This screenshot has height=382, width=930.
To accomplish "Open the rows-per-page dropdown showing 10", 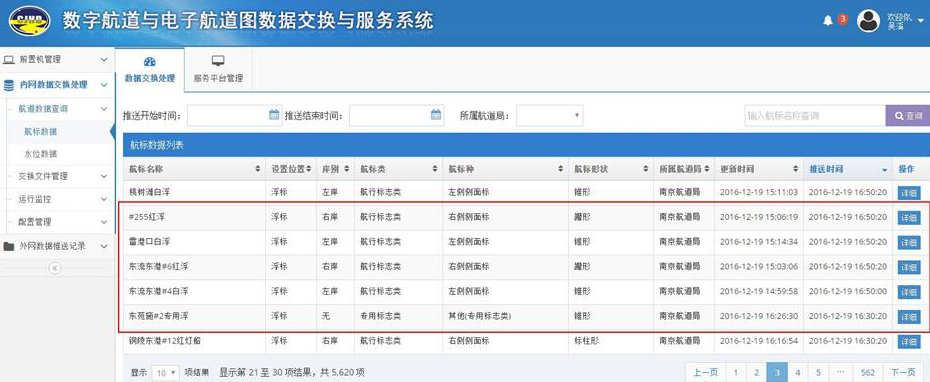I will tap(165, 373).
